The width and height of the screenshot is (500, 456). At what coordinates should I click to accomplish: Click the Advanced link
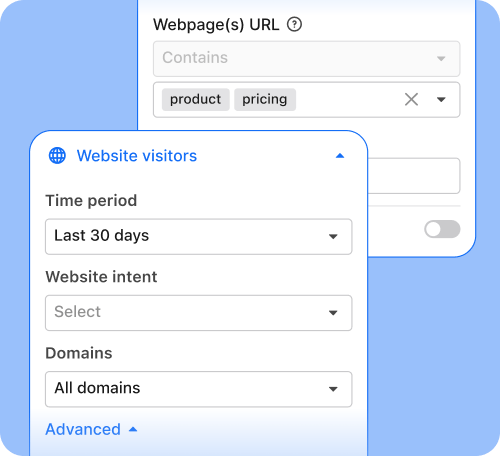coord(83,429)
